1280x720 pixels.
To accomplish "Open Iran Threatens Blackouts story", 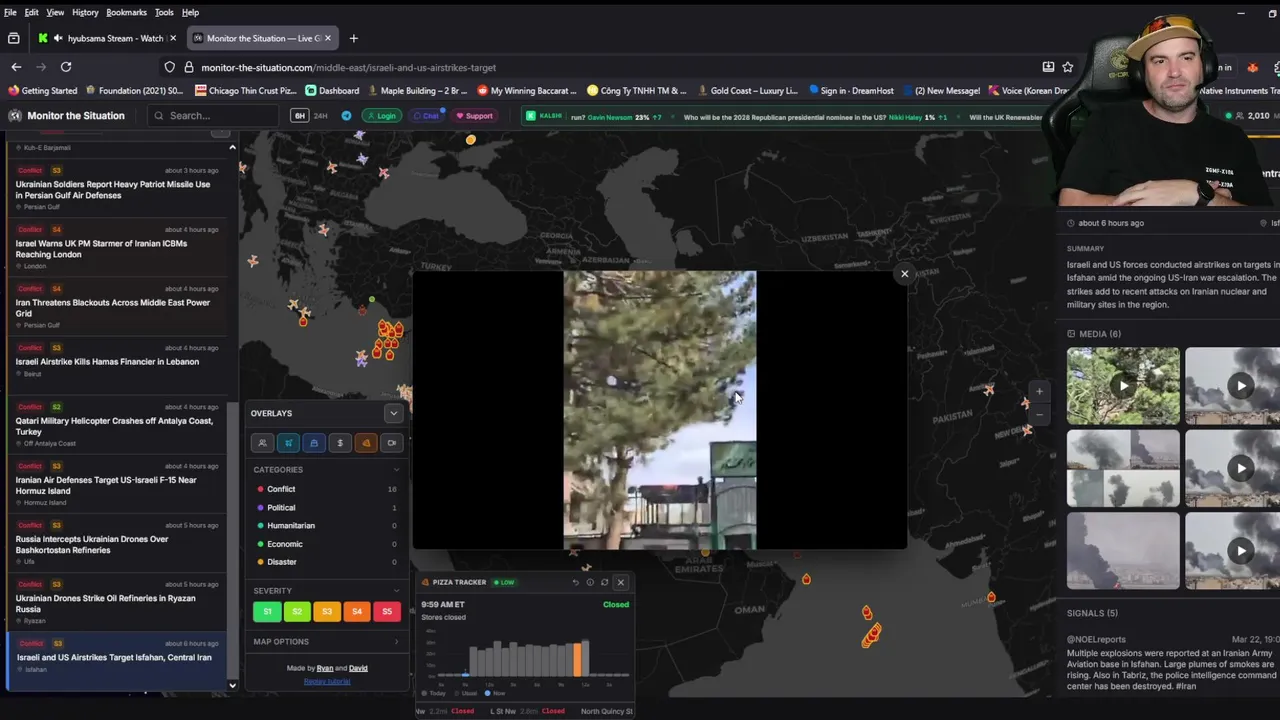I will click(117, 307).
